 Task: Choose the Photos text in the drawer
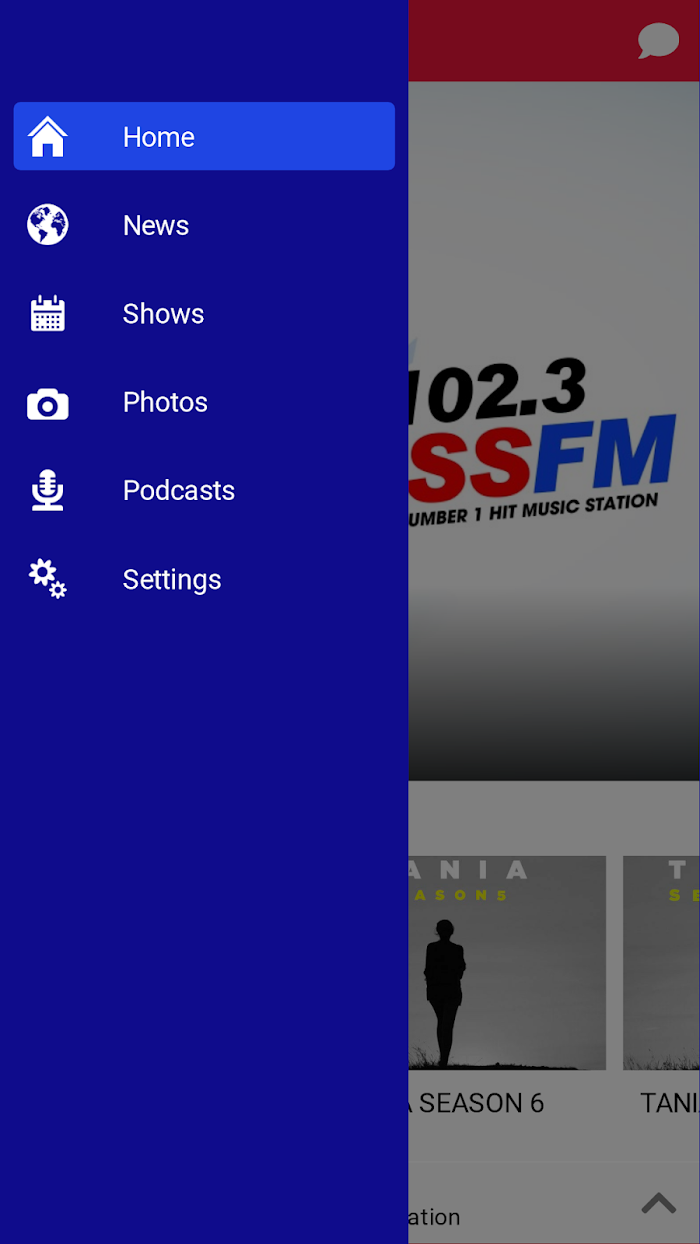coord(165,402)
